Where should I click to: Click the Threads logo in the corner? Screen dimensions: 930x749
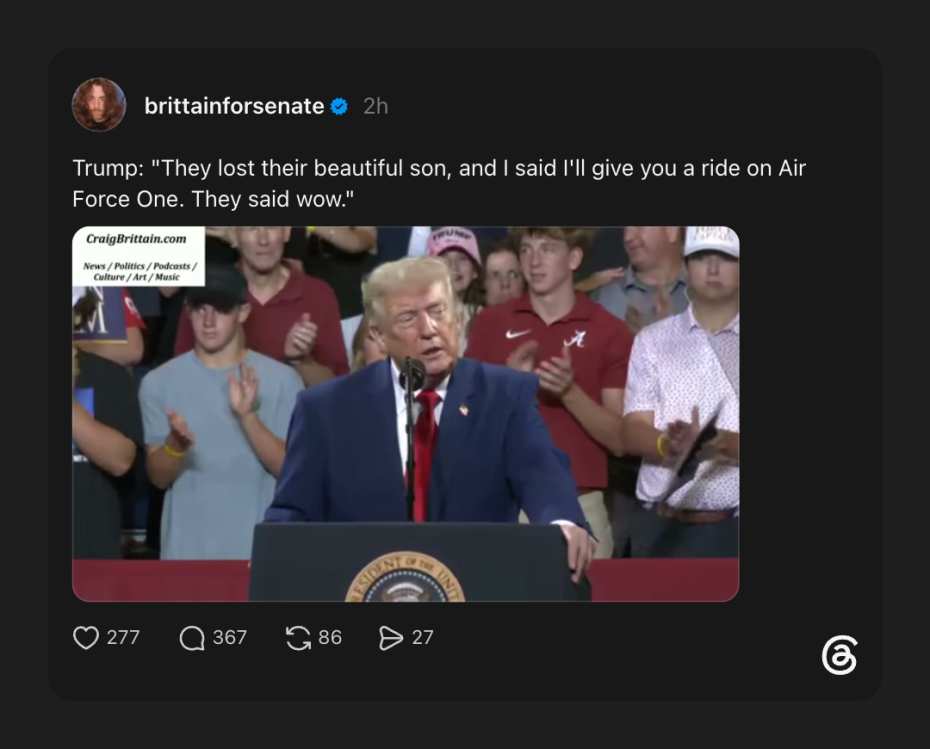pos(839,655)
